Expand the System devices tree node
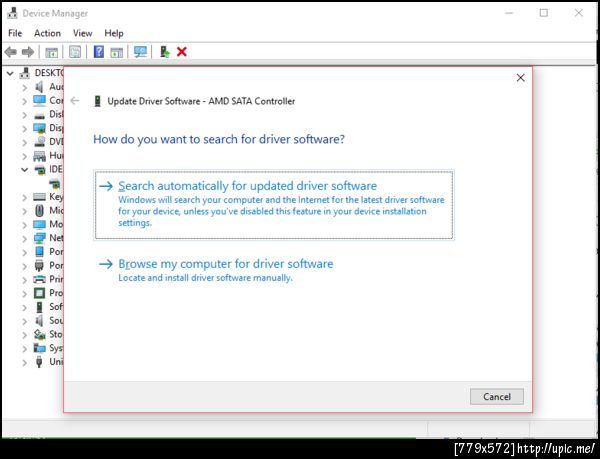 [24, 348]
